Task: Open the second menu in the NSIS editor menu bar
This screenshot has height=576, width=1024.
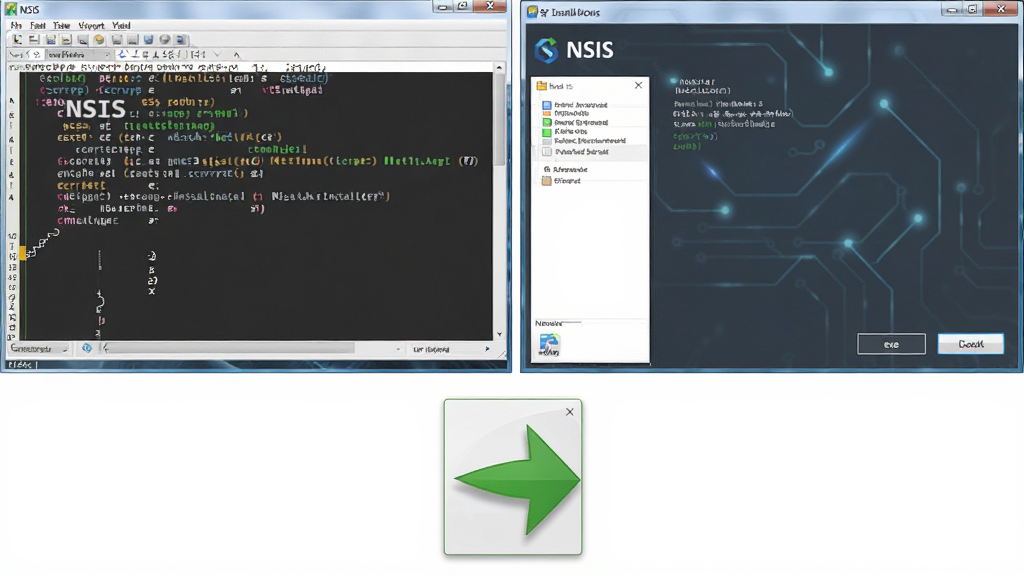Action: click(38, 25)
